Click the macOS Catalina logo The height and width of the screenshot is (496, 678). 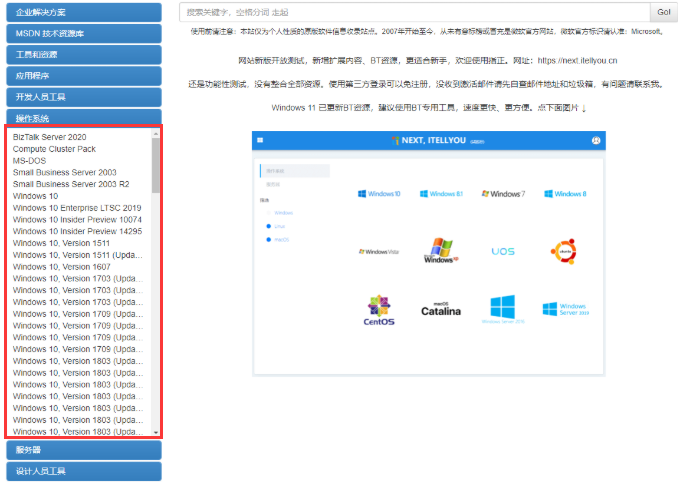pos(440,310)
